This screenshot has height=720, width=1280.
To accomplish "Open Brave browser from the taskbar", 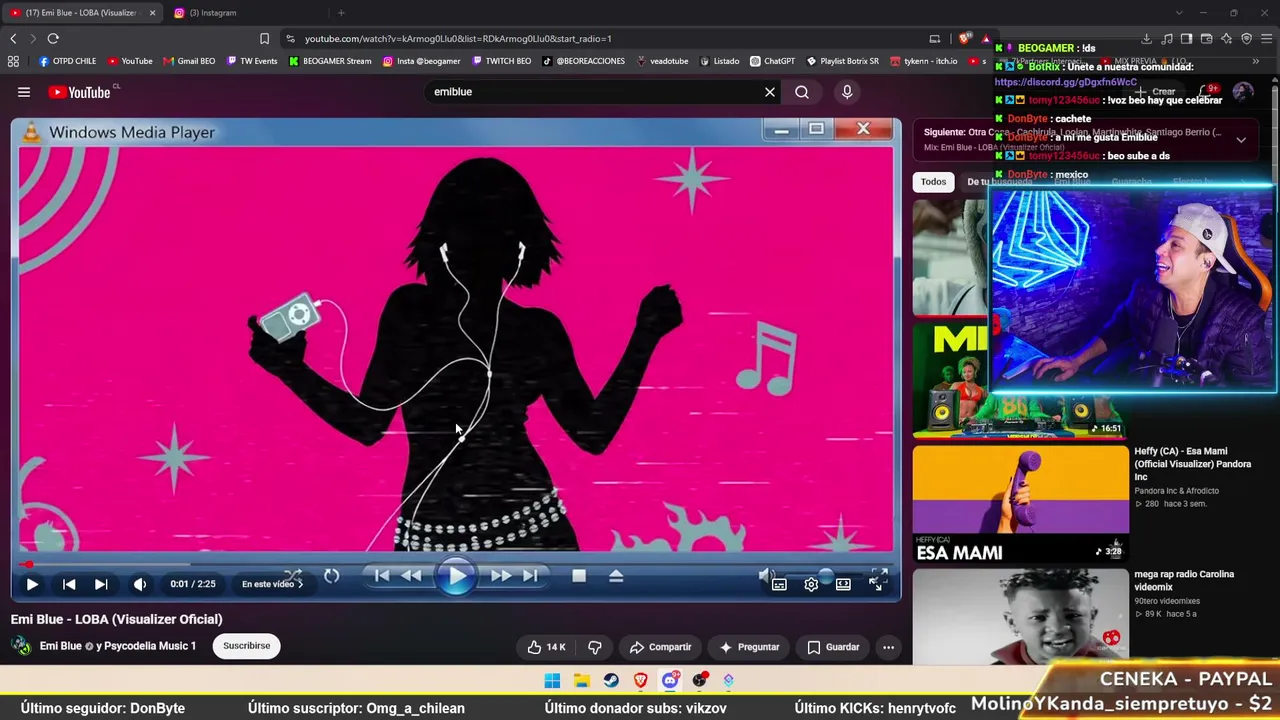I will pos(640,681).
